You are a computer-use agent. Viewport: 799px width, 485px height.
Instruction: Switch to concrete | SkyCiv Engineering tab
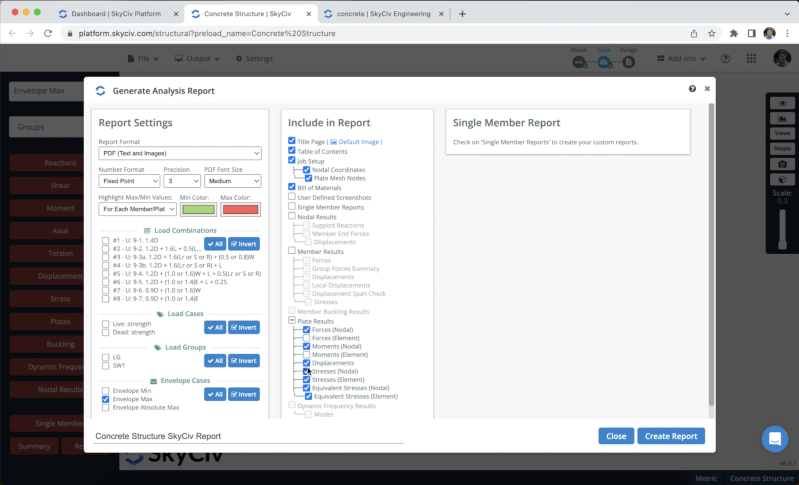tap(383, 14)
